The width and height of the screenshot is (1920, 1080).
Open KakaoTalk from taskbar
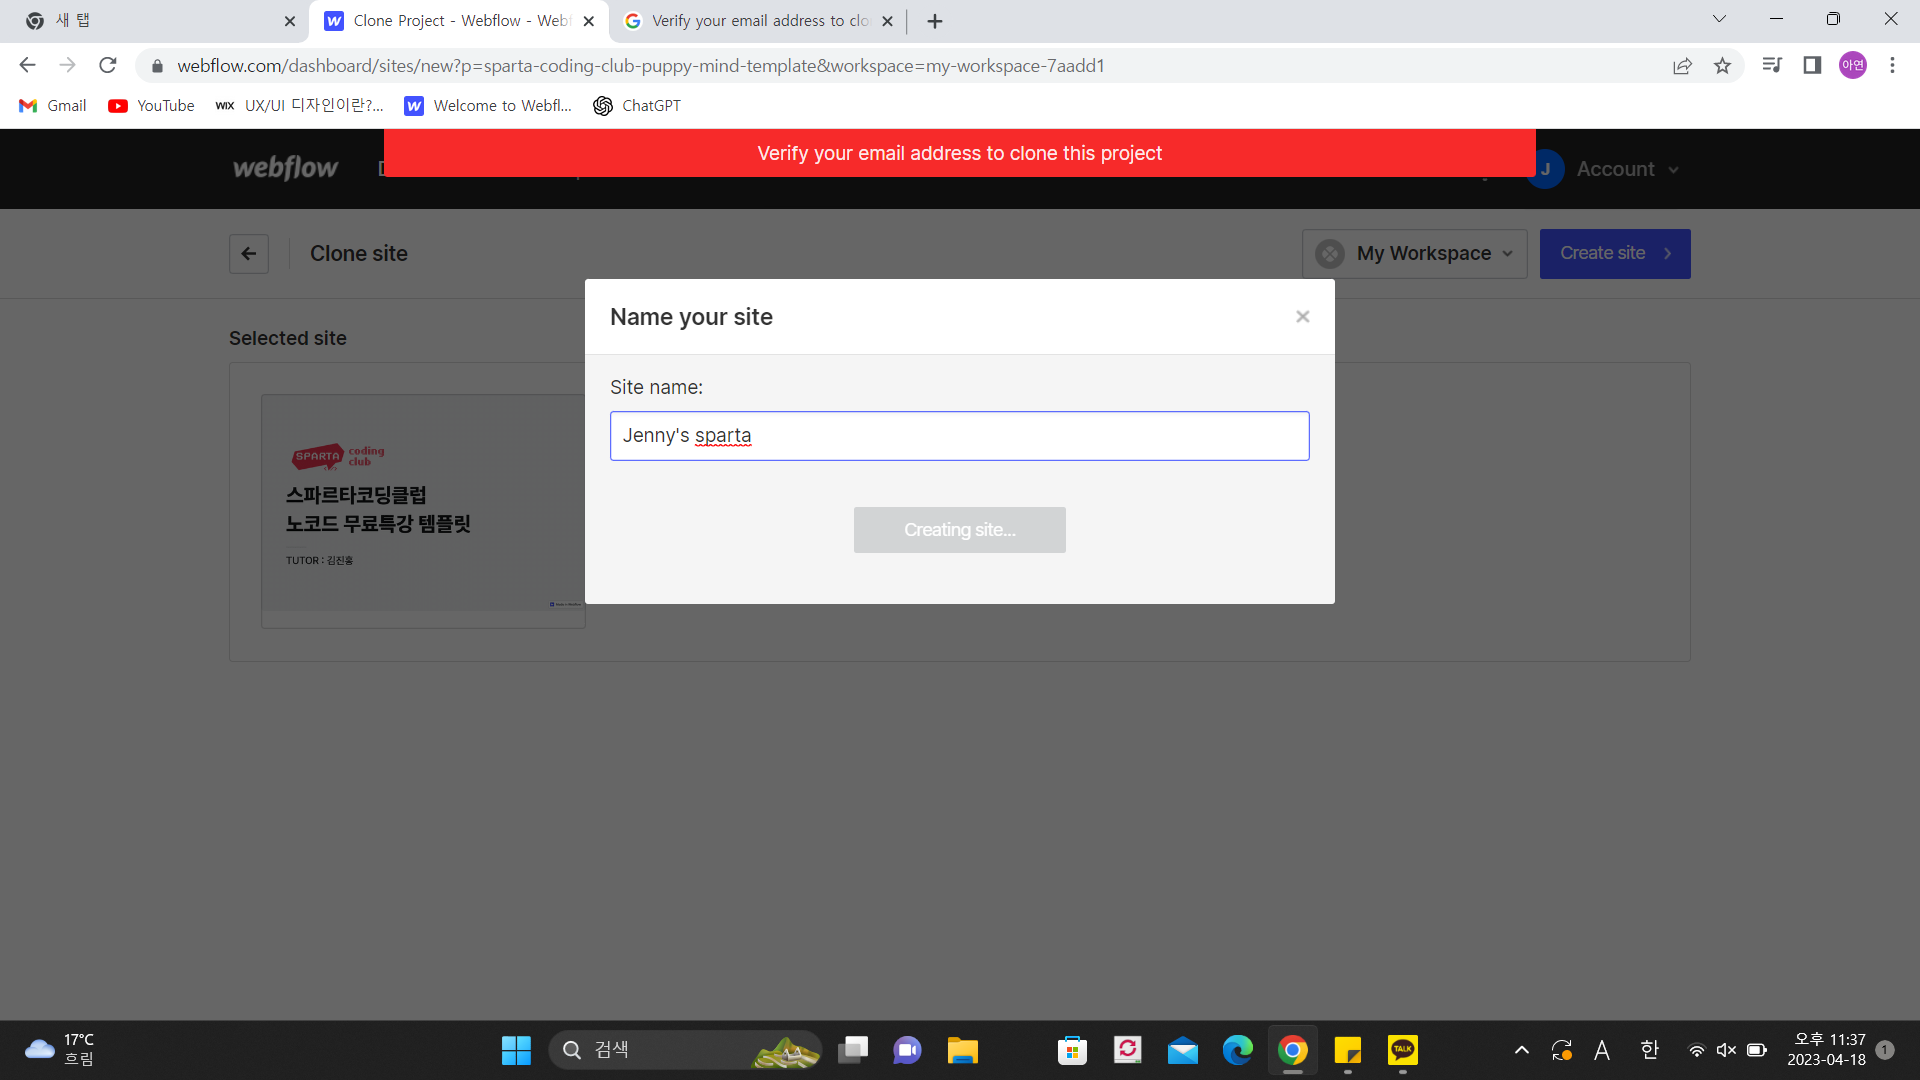coord(1402,1050)
